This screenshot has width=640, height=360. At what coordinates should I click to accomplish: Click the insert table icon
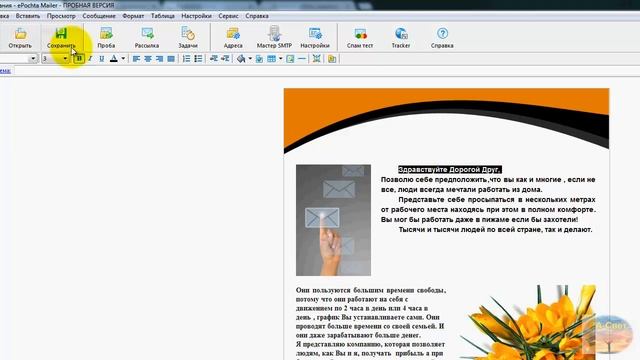tap(271, 59)
